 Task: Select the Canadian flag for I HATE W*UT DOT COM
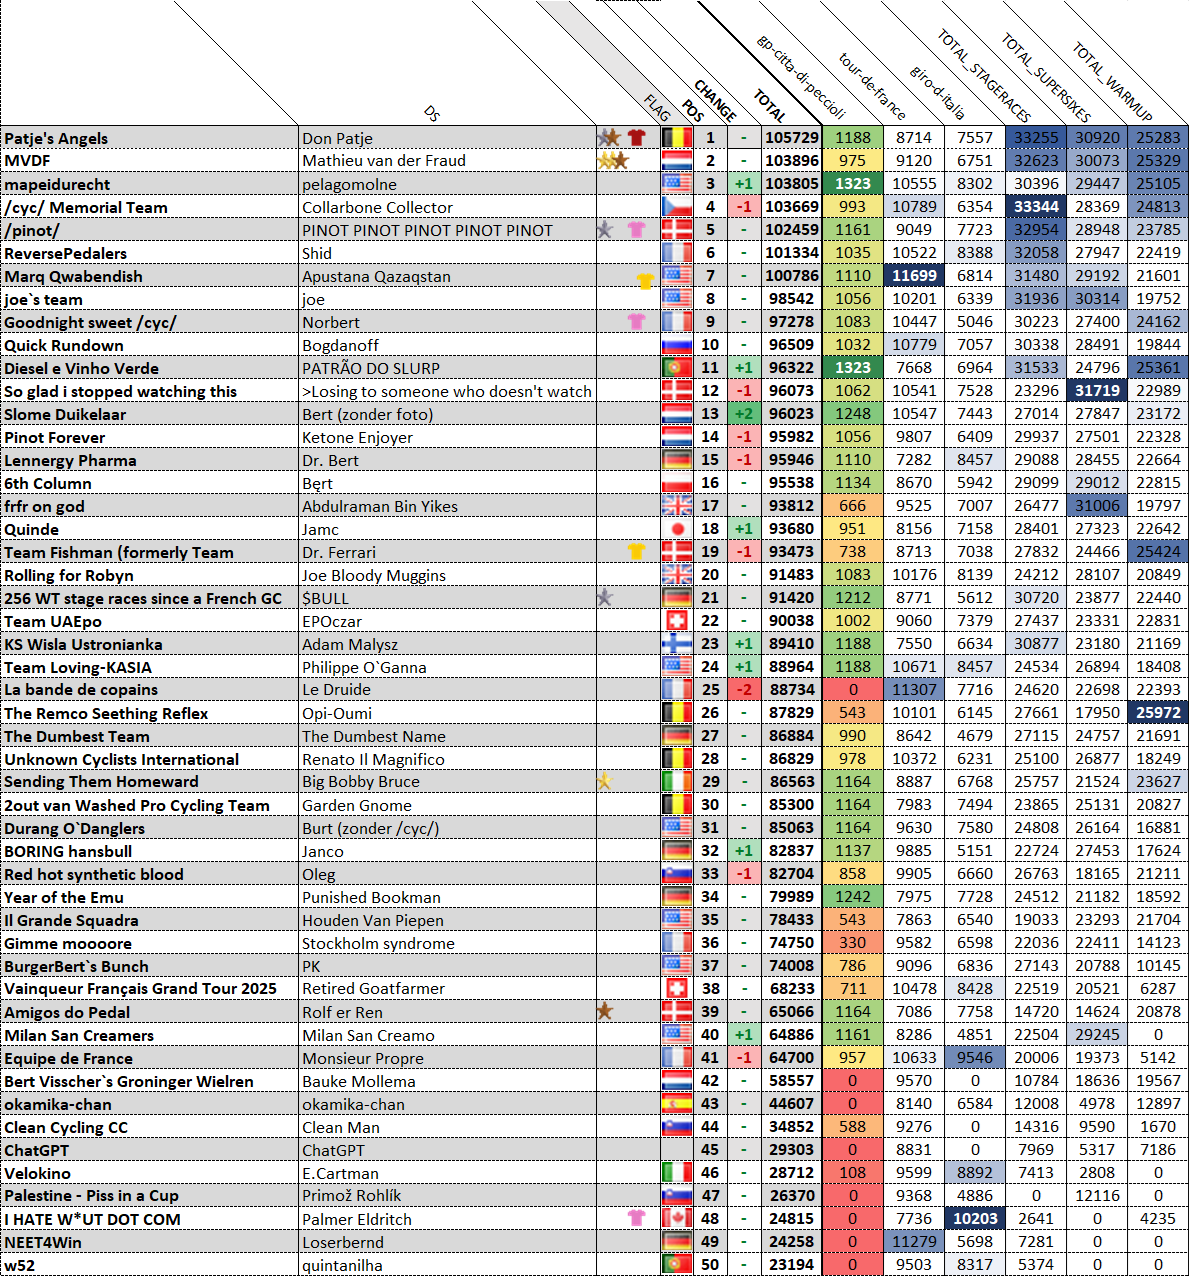pos(677,1219)
